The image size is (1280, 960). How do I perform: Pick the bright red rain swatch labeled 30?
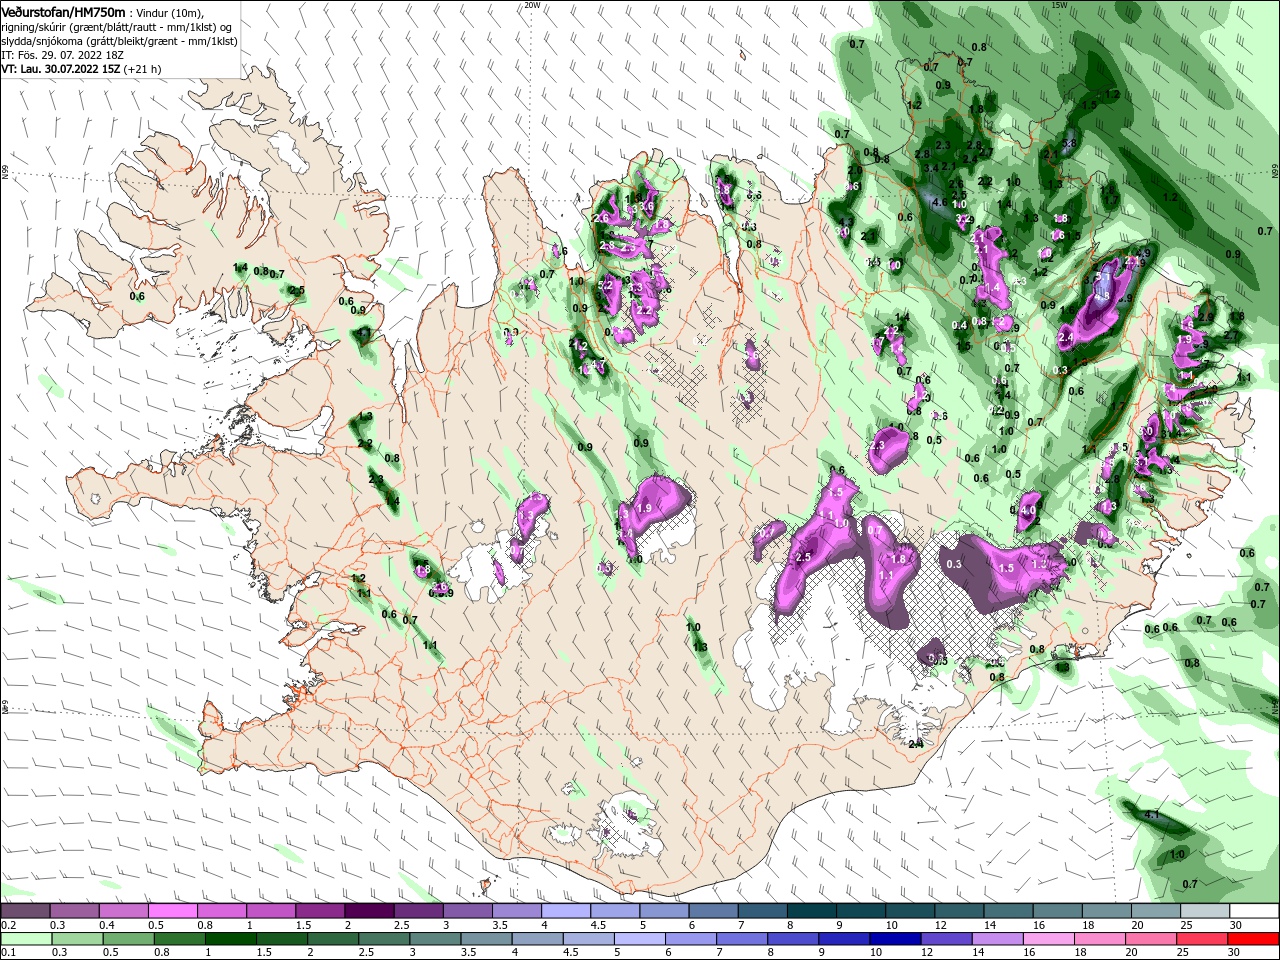1255,939
